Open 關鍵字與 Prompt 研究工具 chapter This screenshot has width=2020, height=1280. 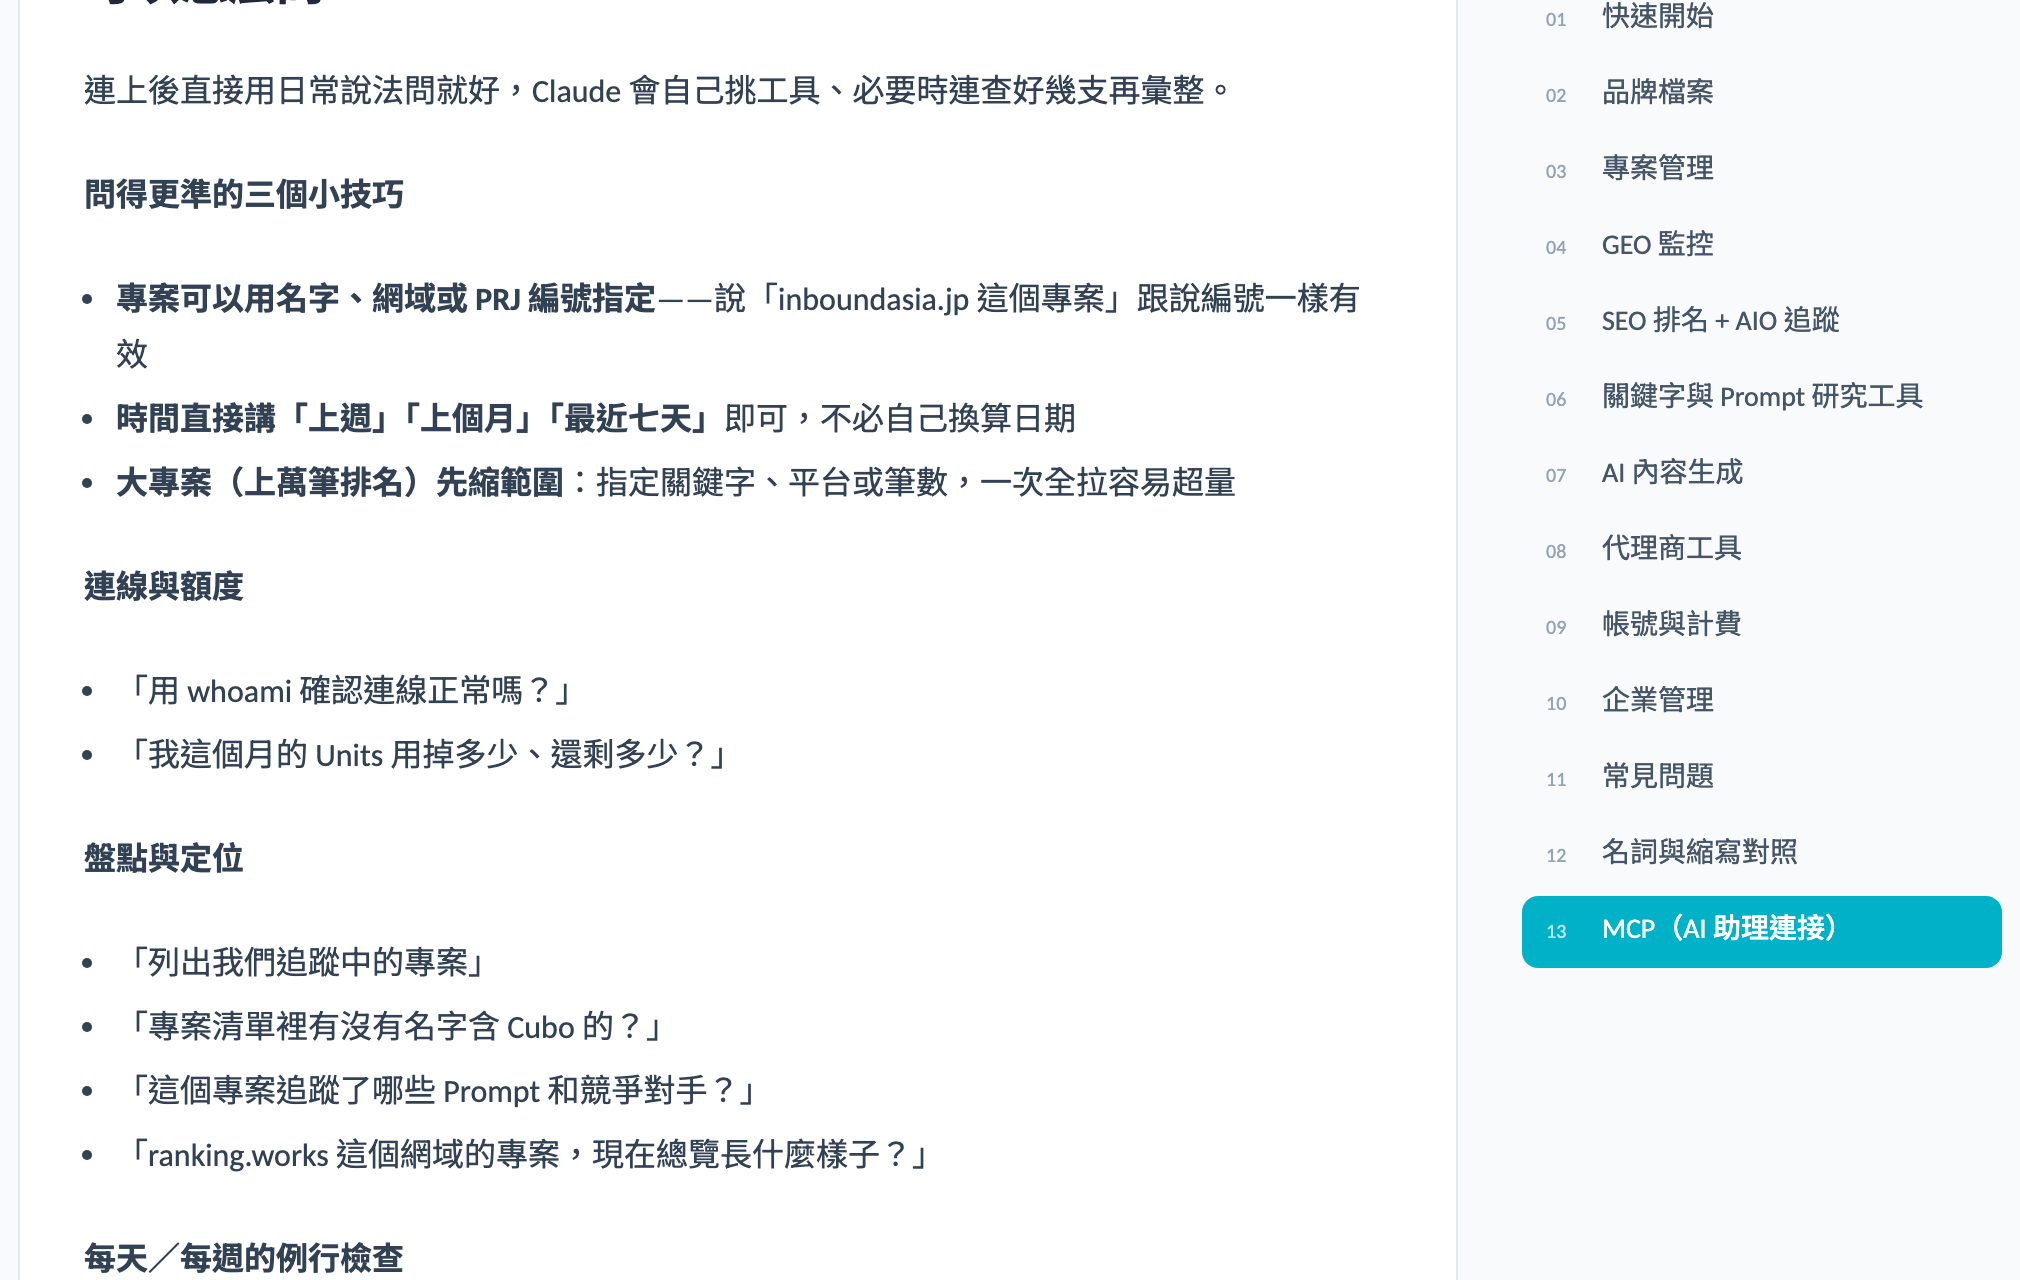click(1762, 397)
